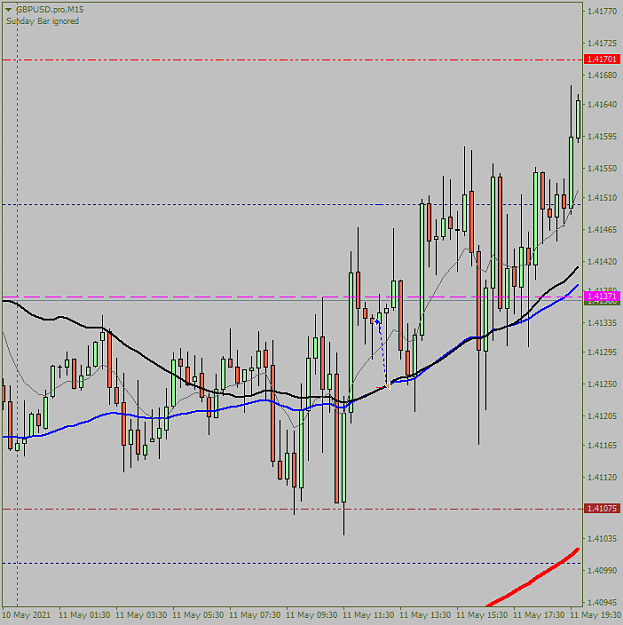The height and width of the screenshot is (625, 623).
Task: Click the red 1.41701 price level tag
Action: point(602,59)
